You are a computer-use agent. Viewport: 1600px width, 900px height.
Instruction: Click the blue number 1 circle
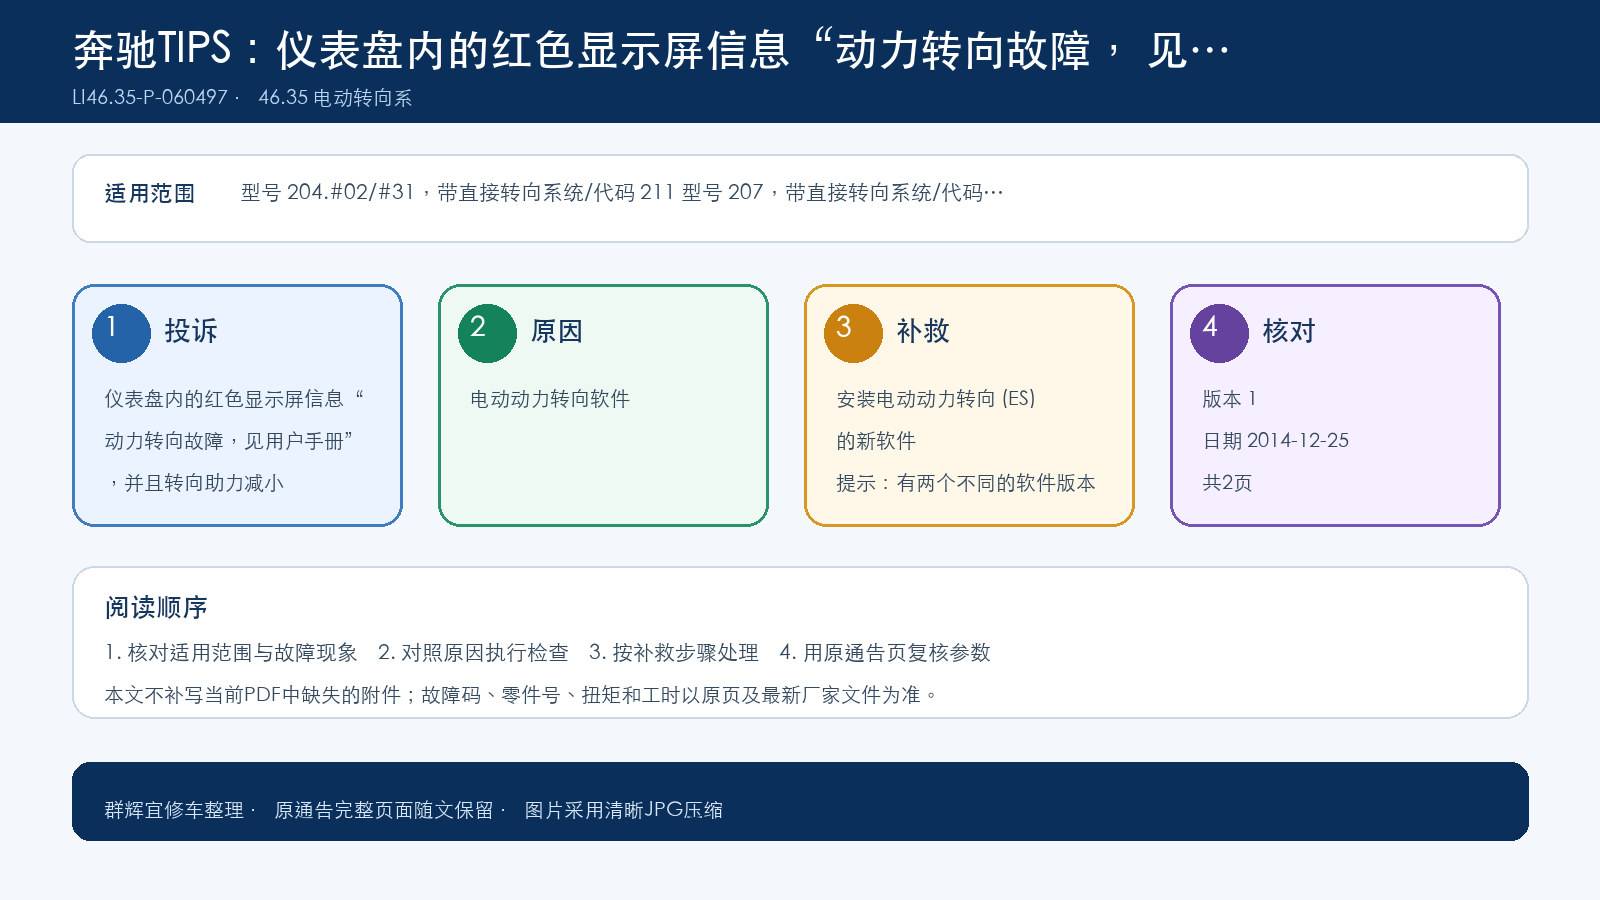coord(121,333)
